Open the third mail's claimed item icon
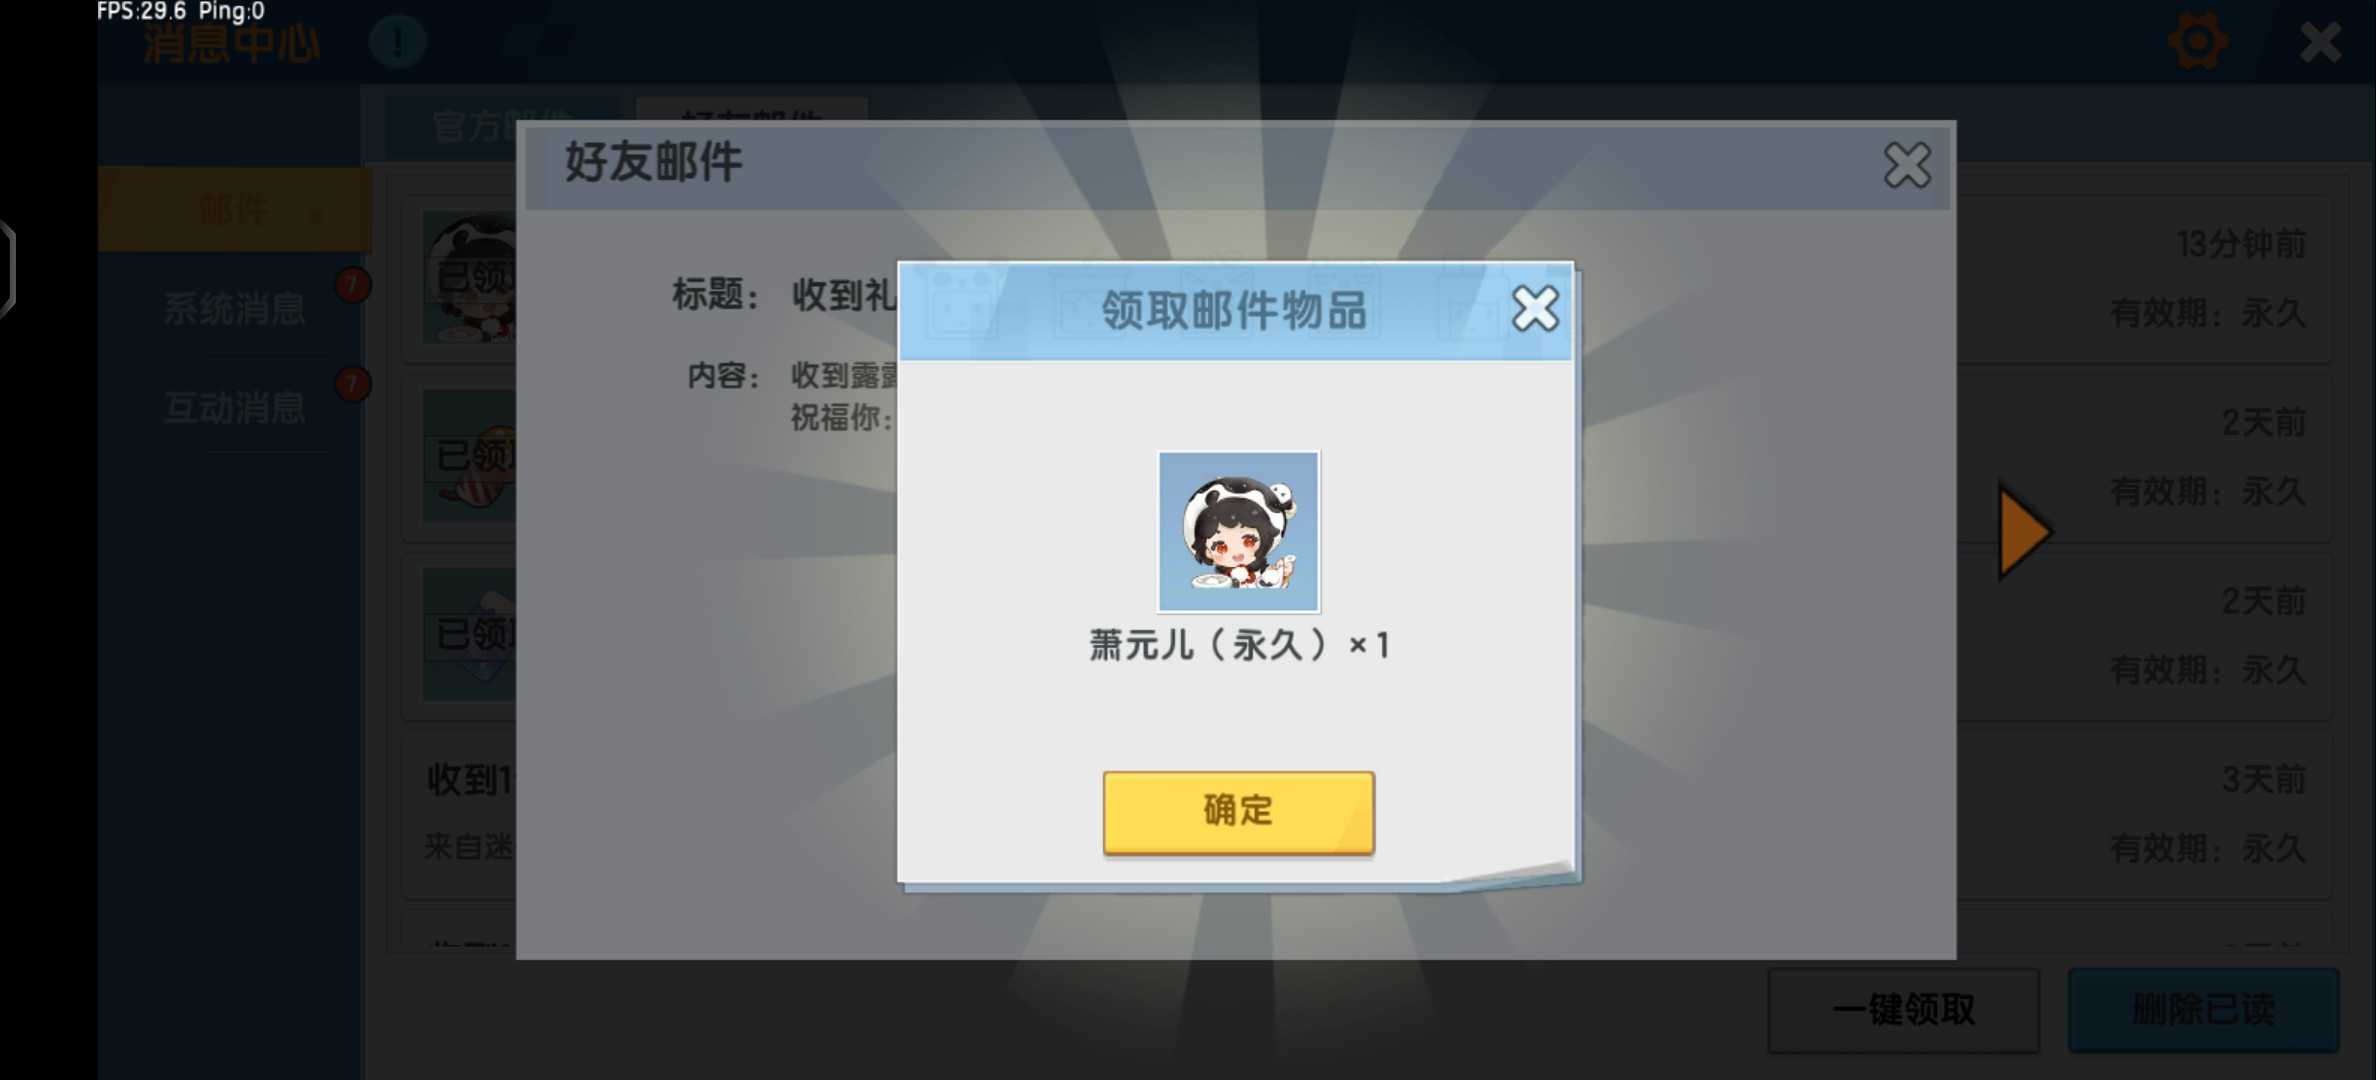Image resolution: width=2376 pixels, height=1080 pixels. [469, 634]
